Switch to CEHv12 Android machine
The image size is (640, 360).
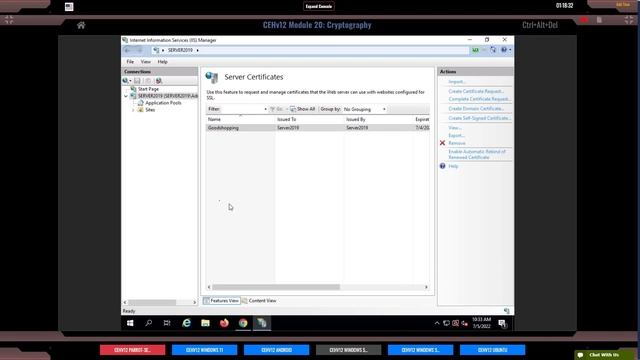276,350
